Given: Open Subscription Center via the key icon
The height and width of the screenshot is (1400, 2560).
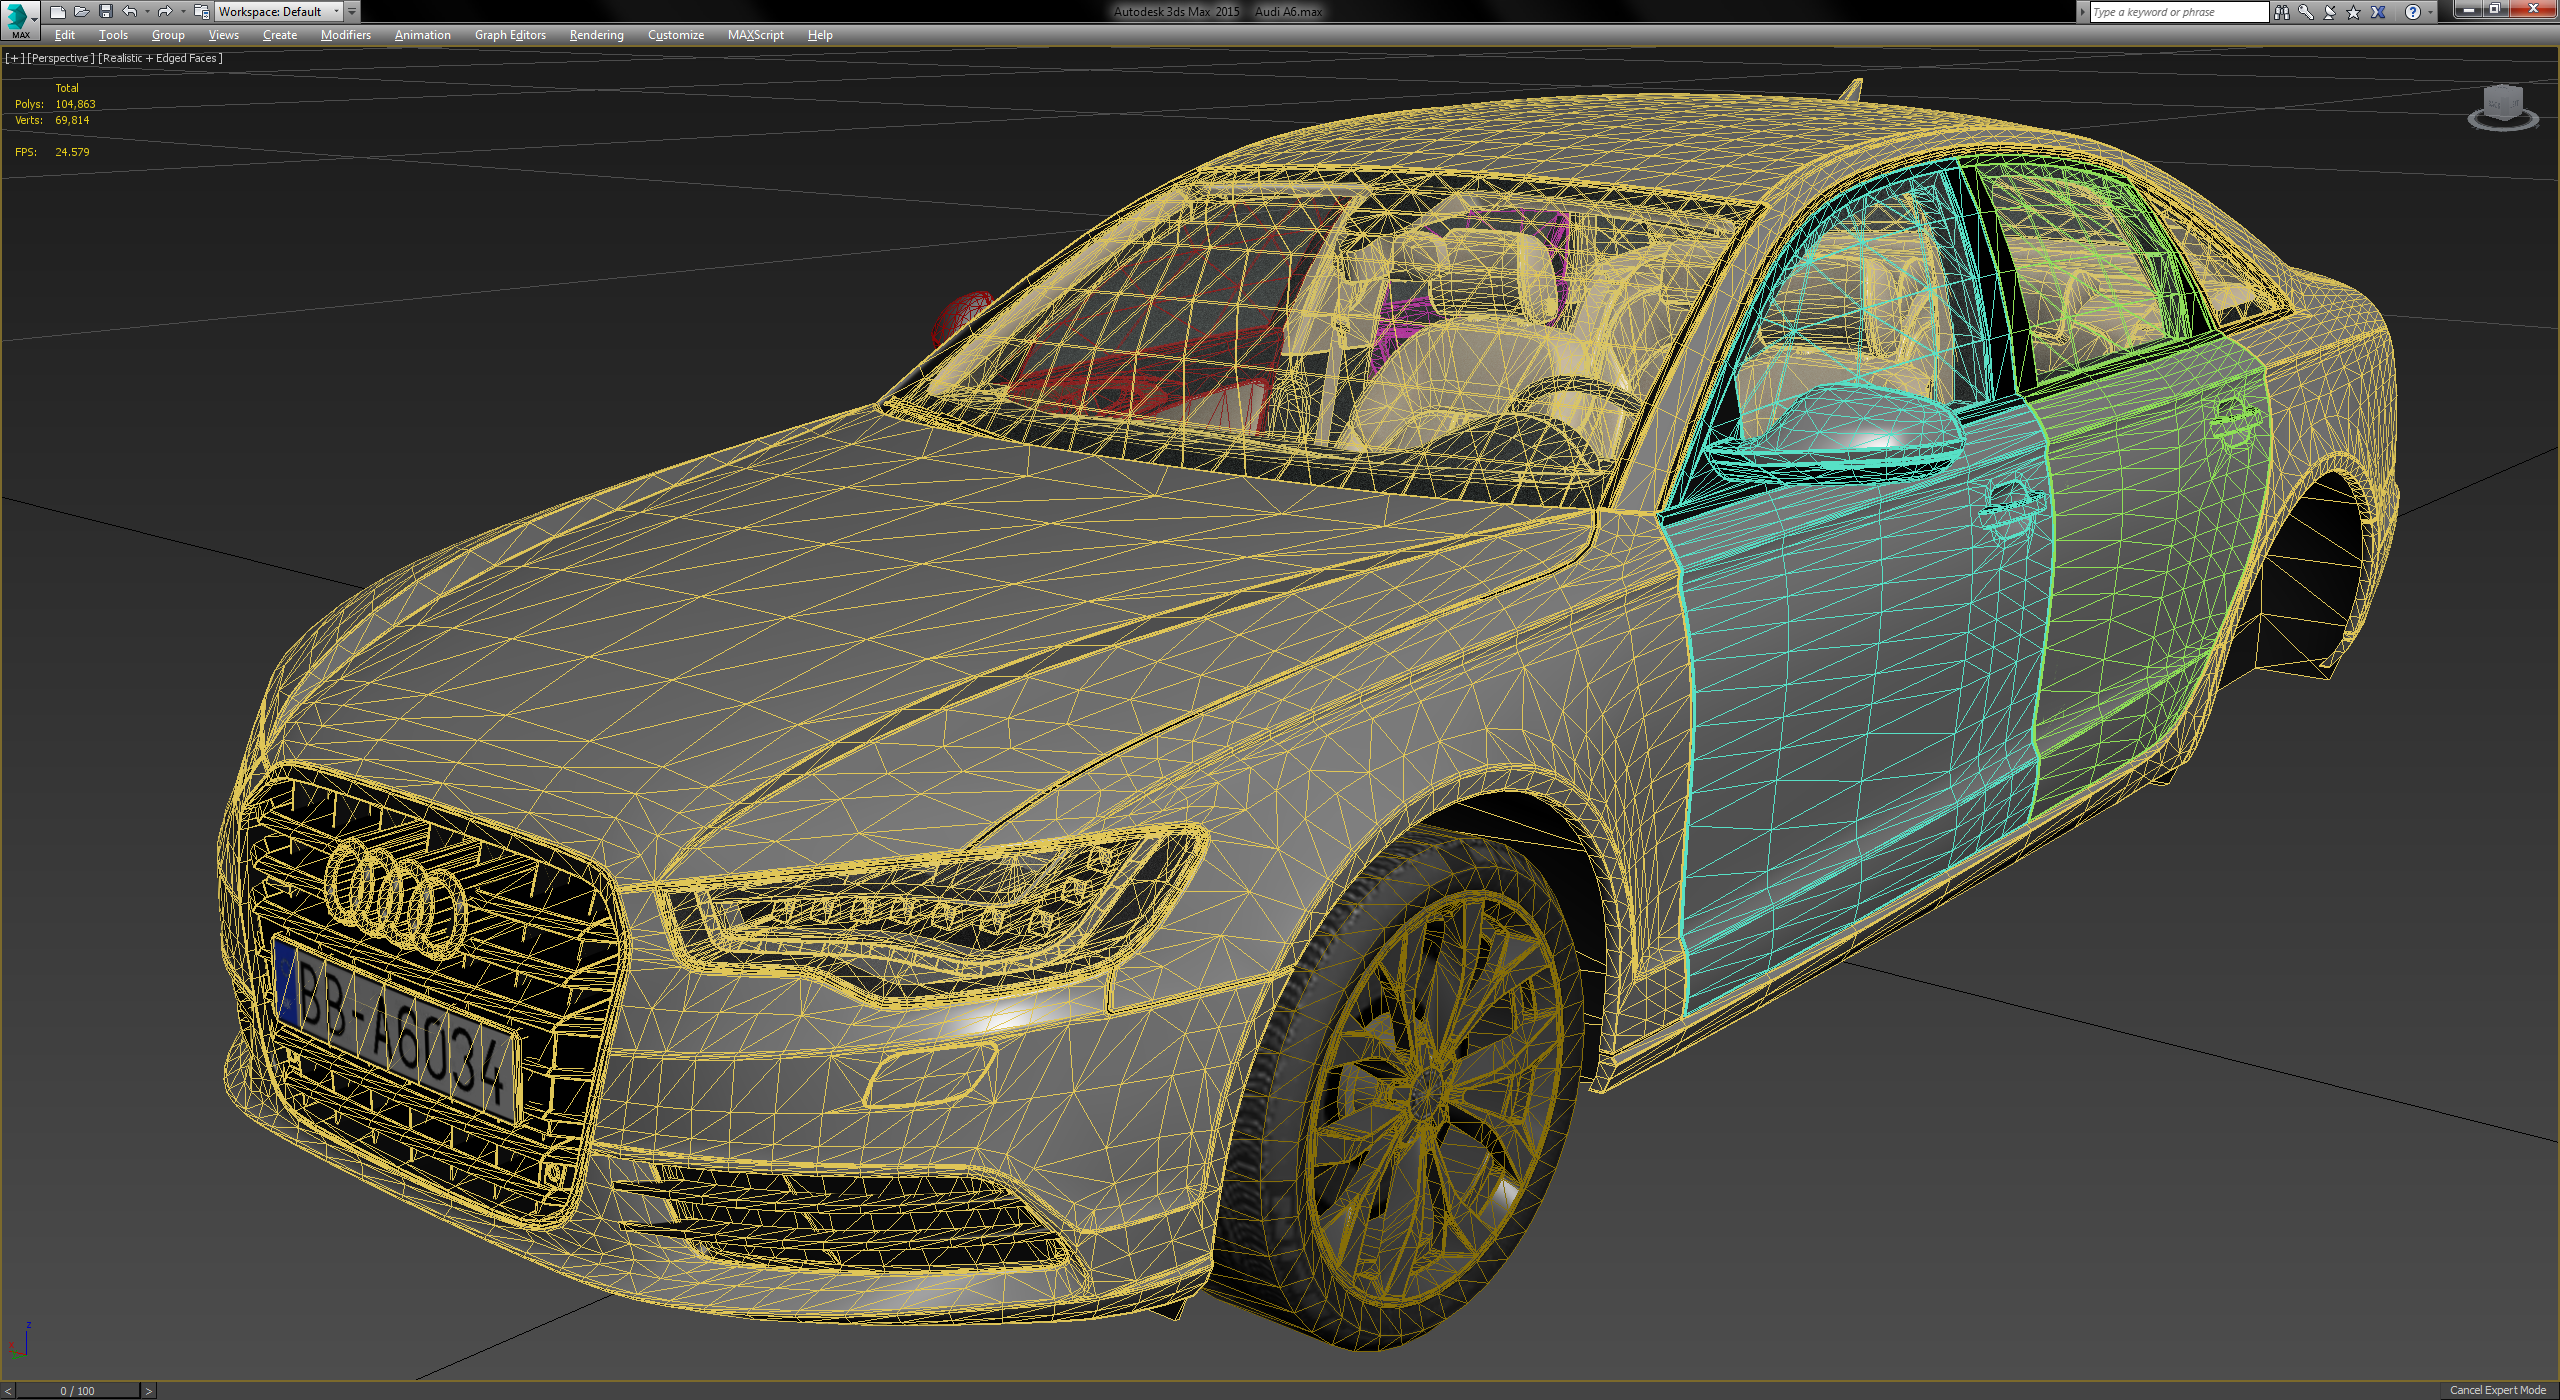Looking at the screenshot, I should pyautogui.click(x=2306, y=12).
